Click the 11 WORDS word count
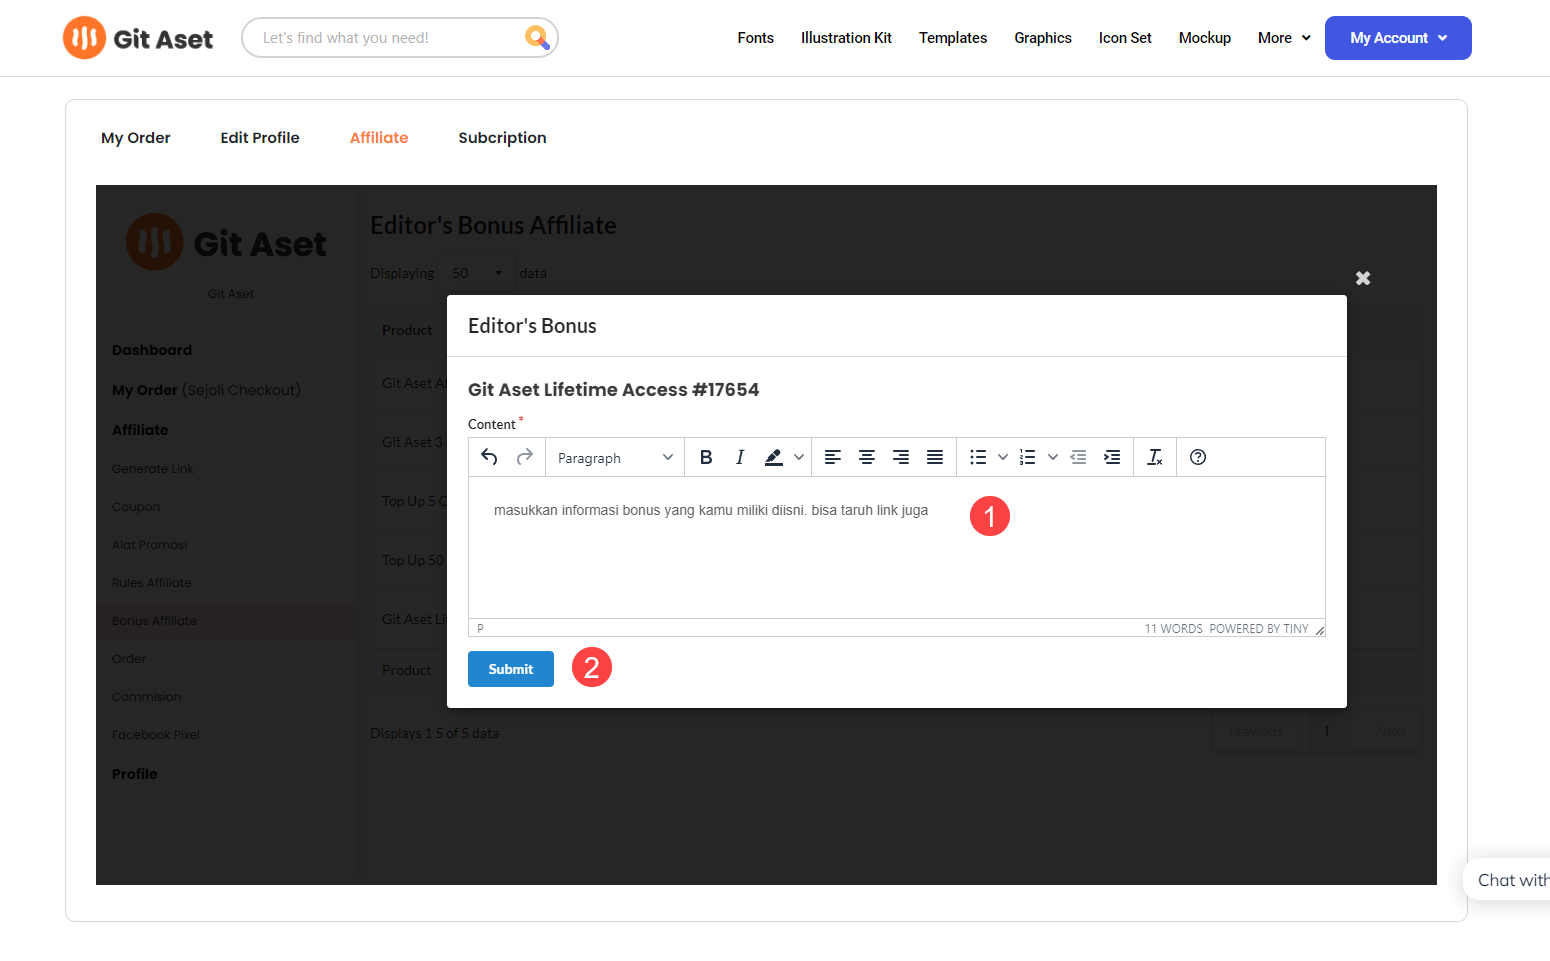Viewport: 1550px width, 961px height. tap(1174, 629)
